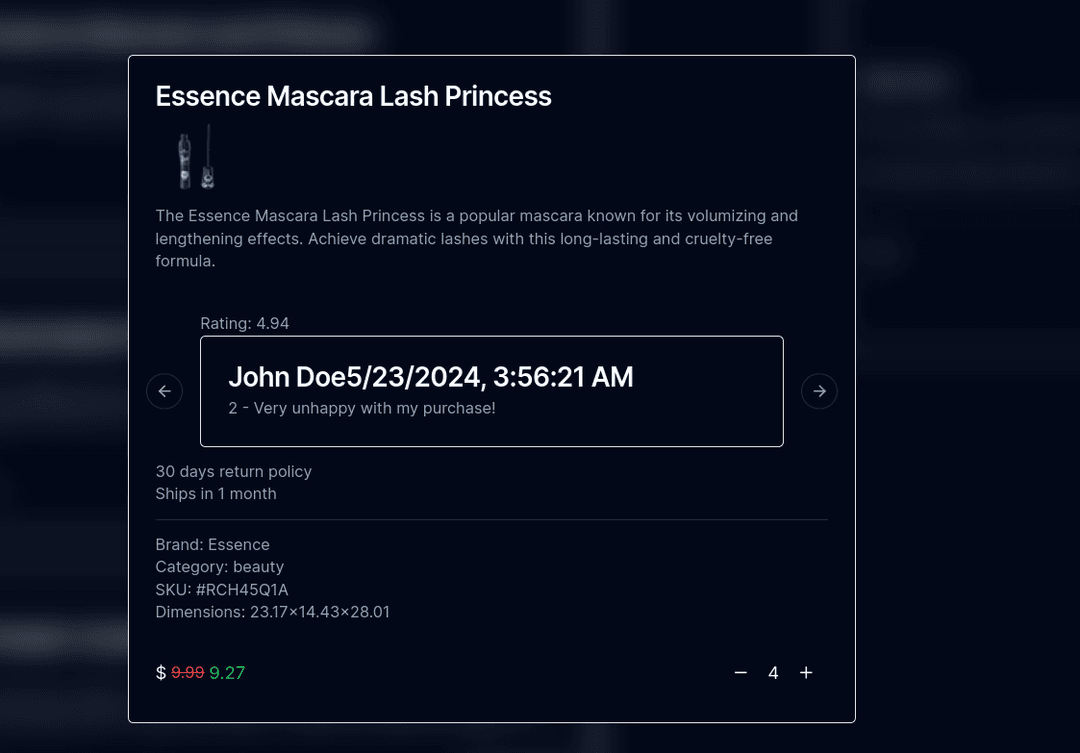Click the Brand: Essence line

[212, 544]
